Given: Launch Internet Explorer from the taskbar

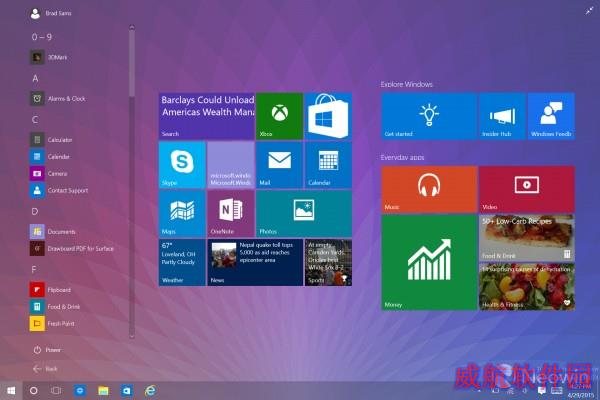Looking at the screenshot, I should (150, 390).
